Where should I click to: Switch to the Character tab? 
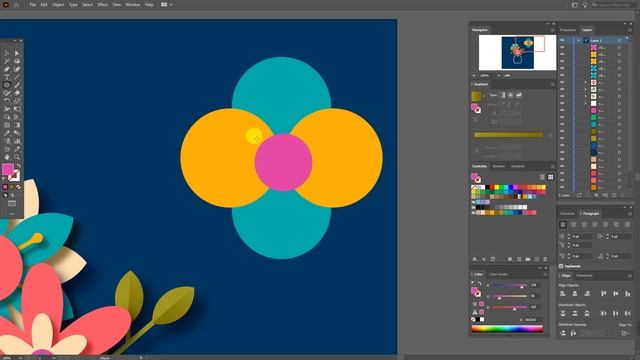(x=567, y=214)
